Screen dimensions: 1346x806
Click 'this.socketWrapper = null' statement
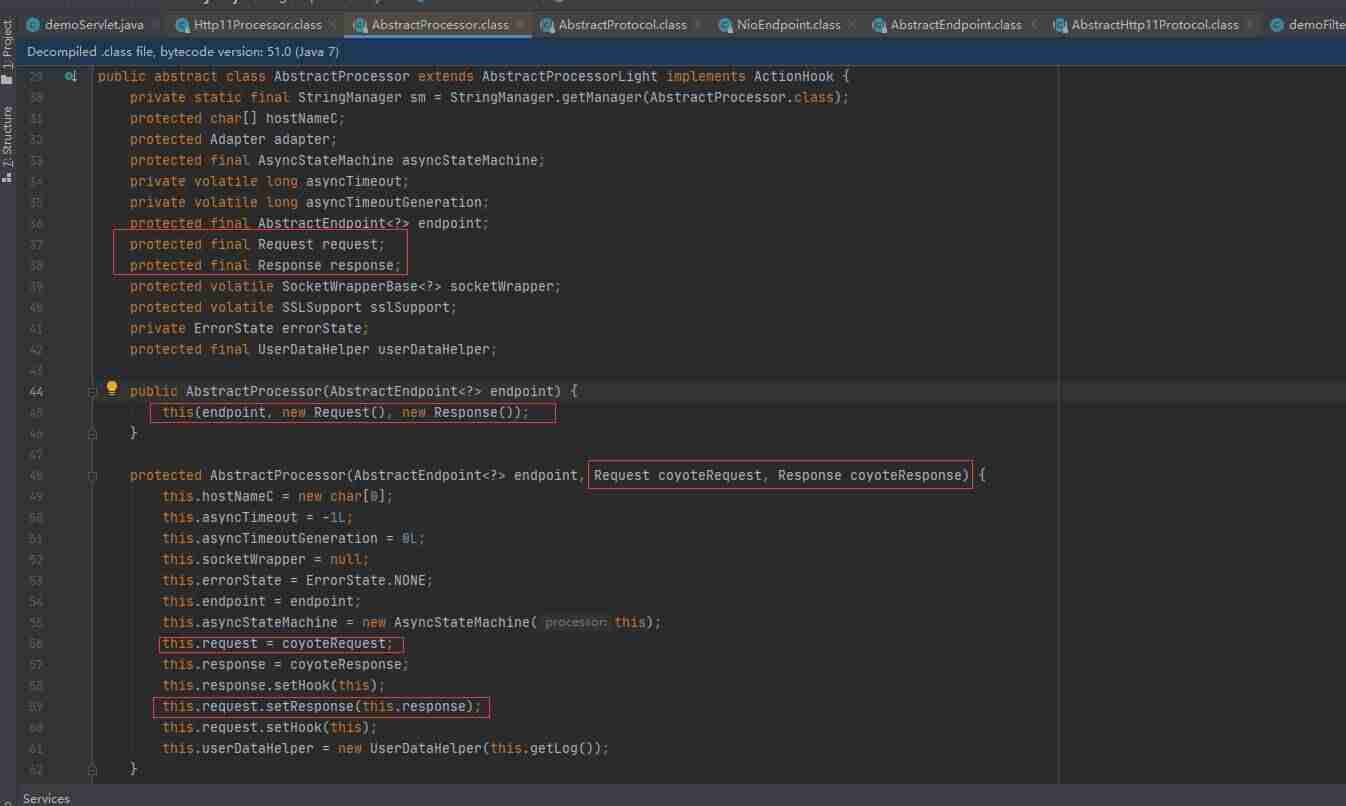click(266, 559)
